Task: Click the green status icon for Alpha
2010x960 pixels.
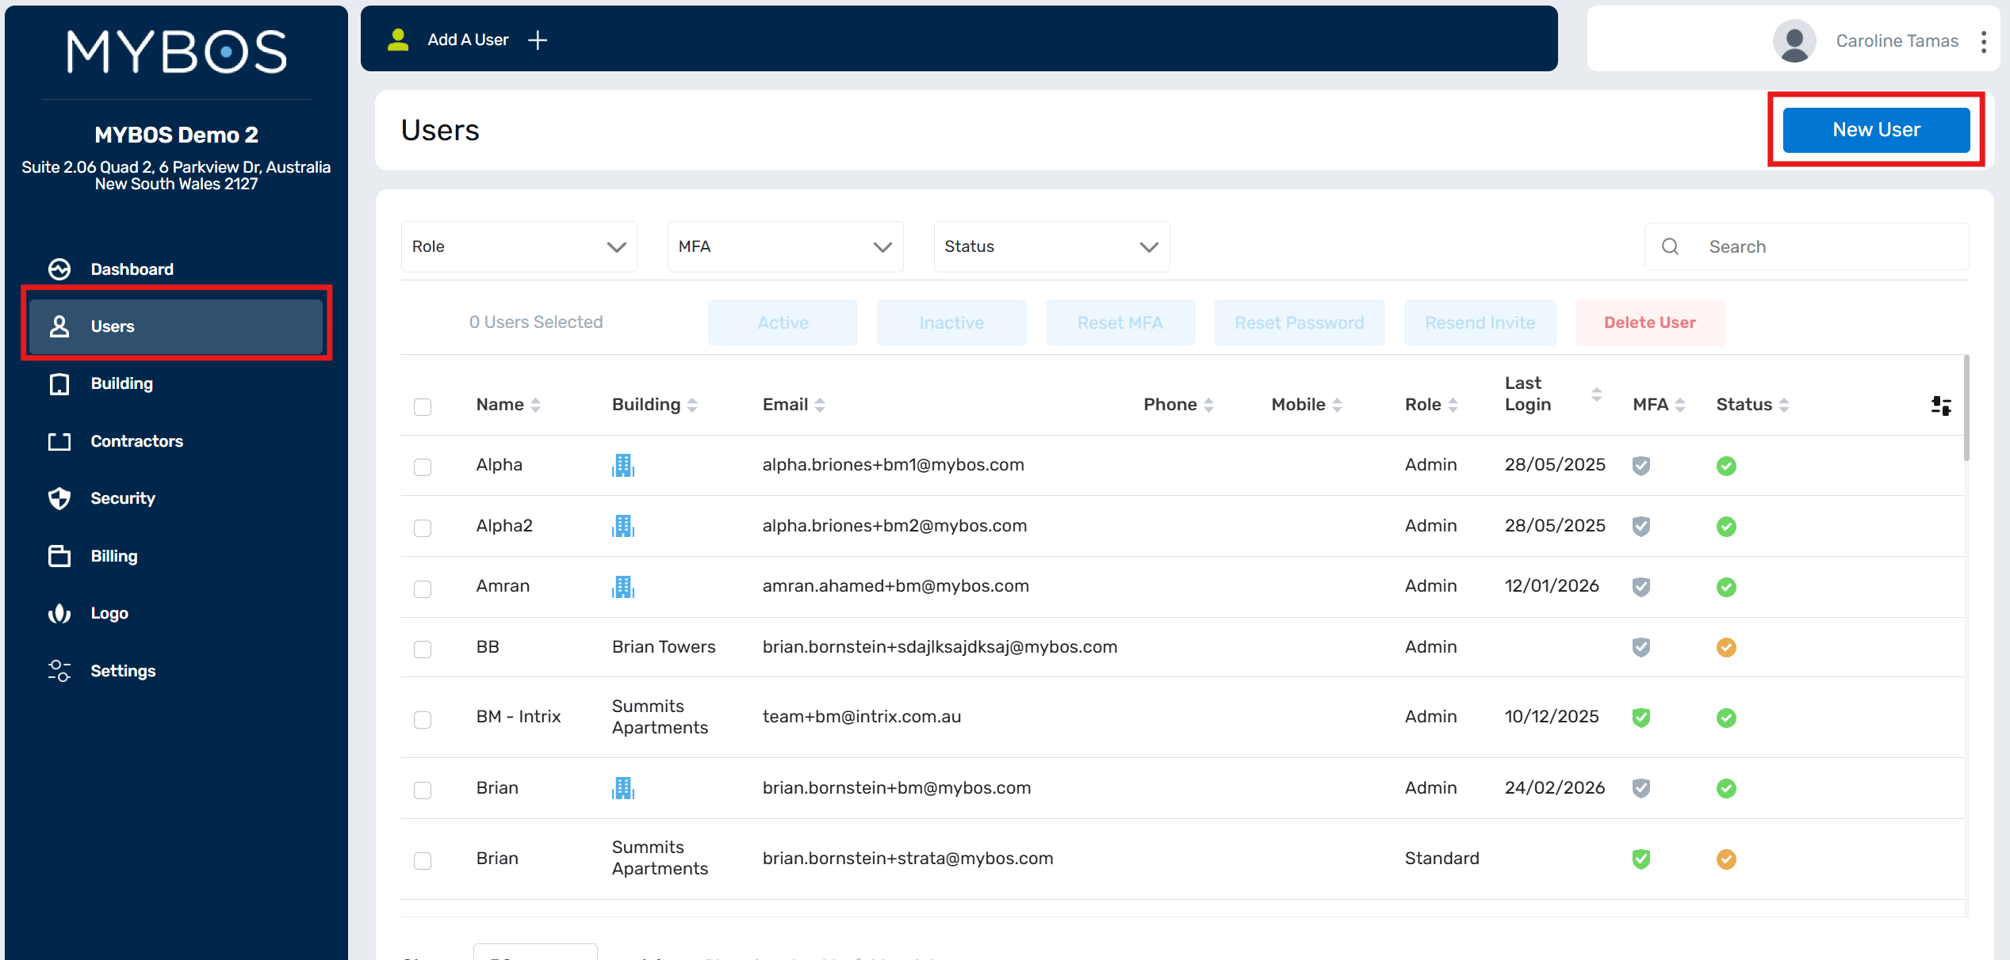Action: (x=1726, y=466)
